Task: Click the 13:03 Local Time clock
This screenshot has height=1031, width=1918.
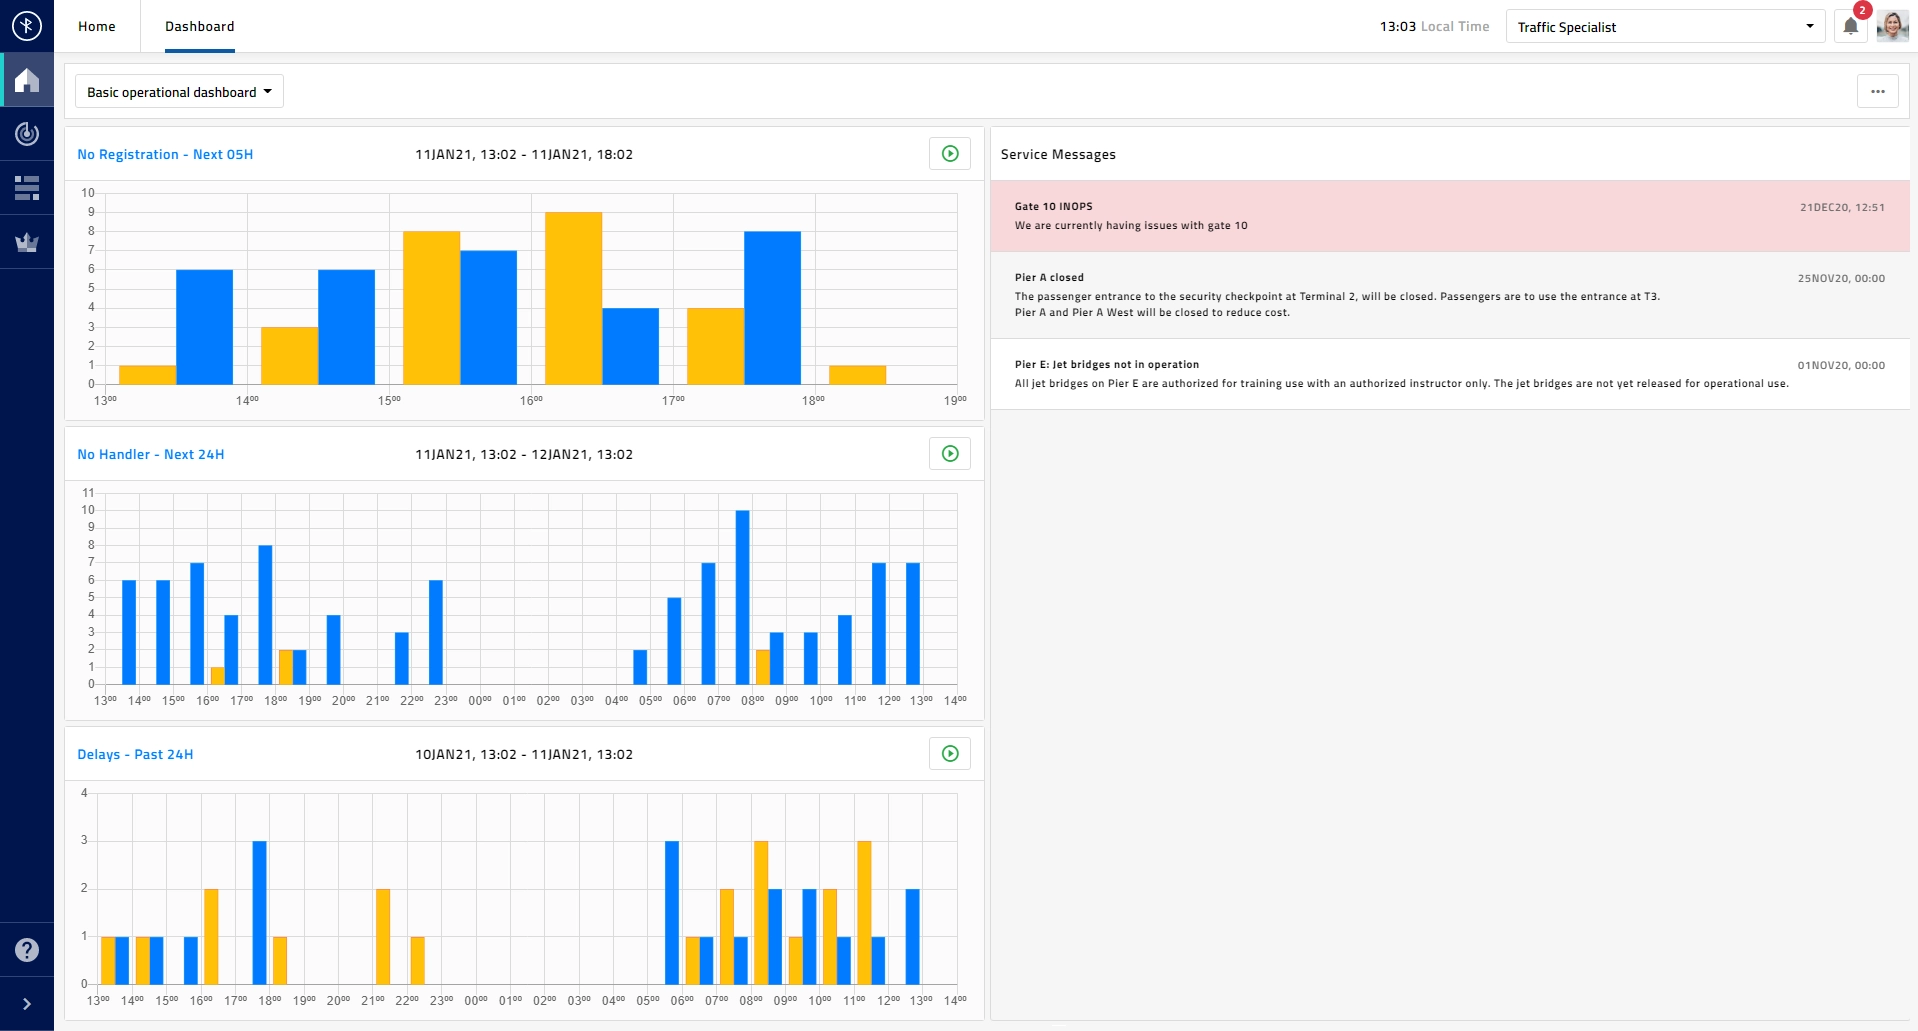Action: pyautogui.click(x=1434, y=27)
